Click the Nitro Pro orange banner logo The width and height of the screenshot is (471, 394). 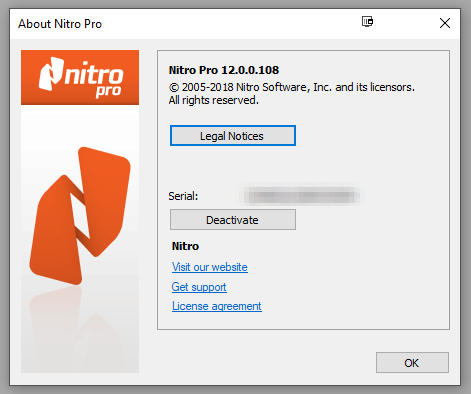point(80,77)
